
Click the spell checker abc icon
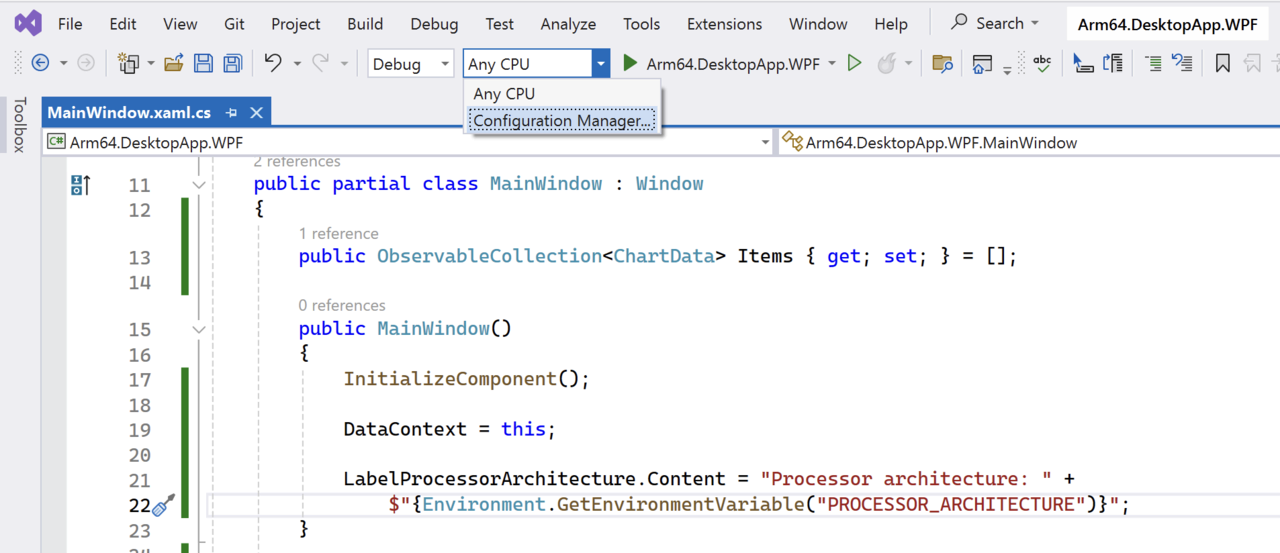[1042, 64]
